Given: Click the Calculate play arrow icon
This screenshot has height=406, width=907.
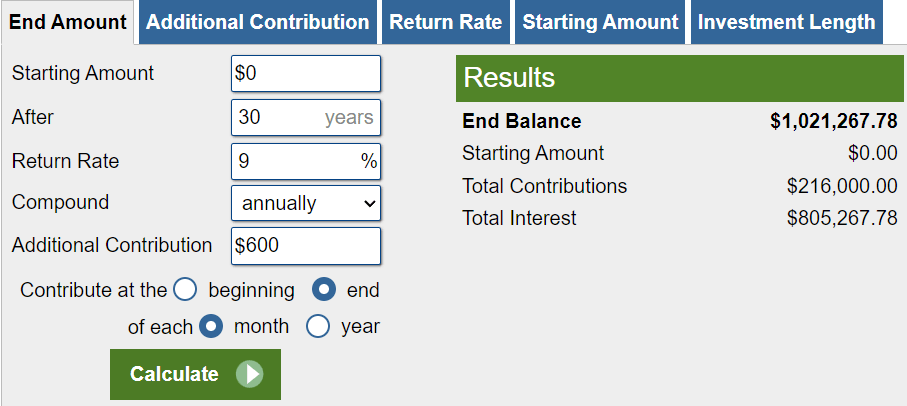Looking at the screenshot, I should coord(249,374).
